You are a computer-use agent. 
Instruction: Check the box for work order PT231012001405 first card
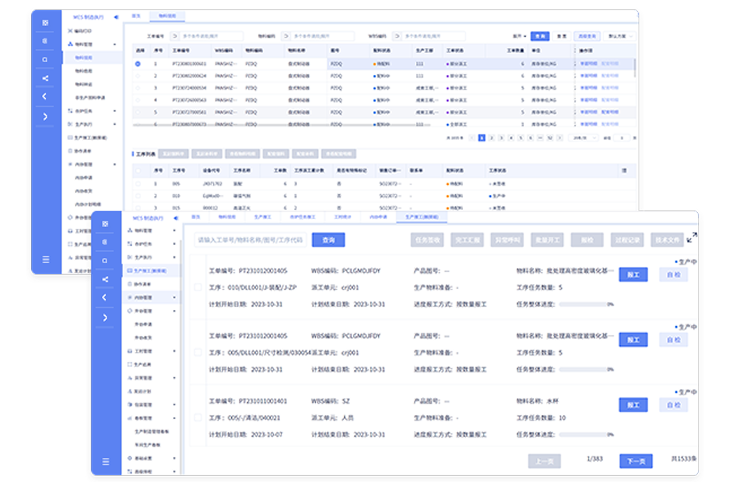pyautogui.click(x=198, y=288)
